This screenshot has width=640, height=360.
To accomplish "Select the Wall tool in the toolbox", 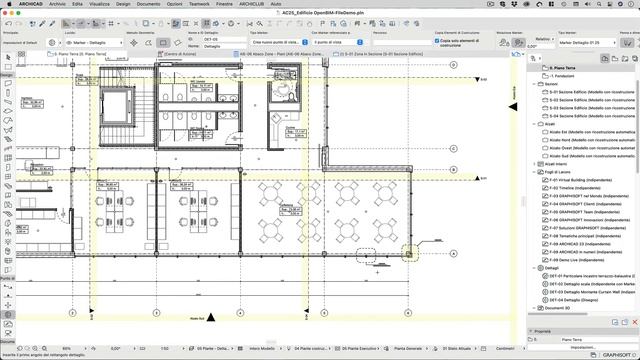I will (8, 83).
